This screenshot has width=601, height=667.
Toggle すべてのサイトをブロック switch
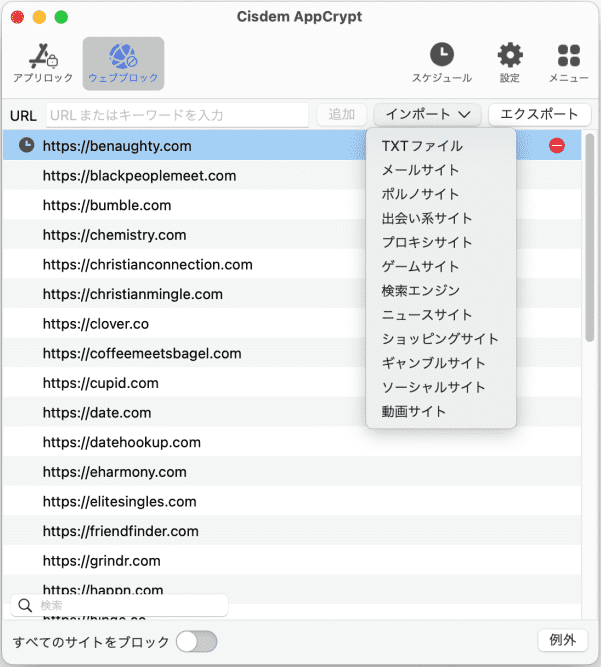[197, 641]
